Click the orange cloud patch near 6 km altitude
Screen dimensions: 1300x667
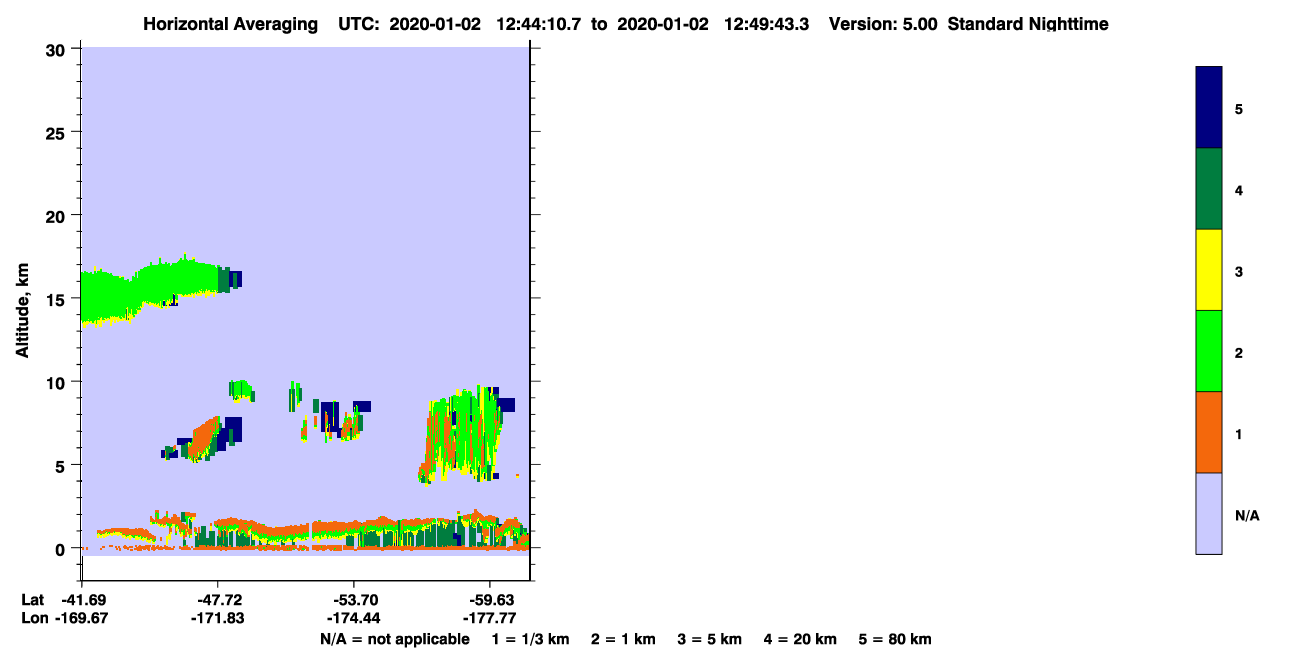pyautogui.click(x=205, y=437)
